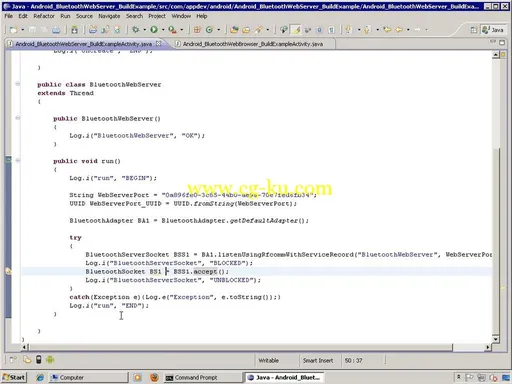Open the Window menu
512x384 pixels.
pos(181,16)
